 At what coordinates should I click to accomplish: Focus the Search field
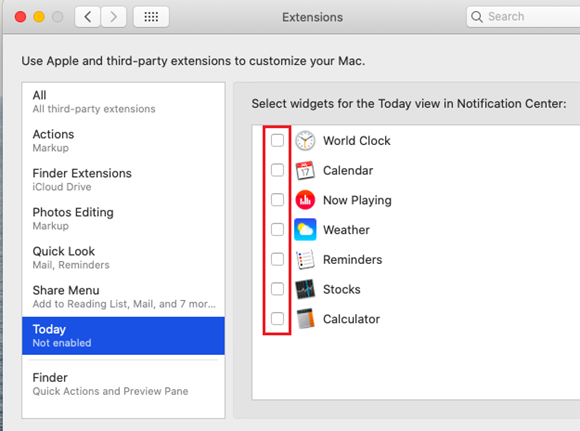click(523, 17)
